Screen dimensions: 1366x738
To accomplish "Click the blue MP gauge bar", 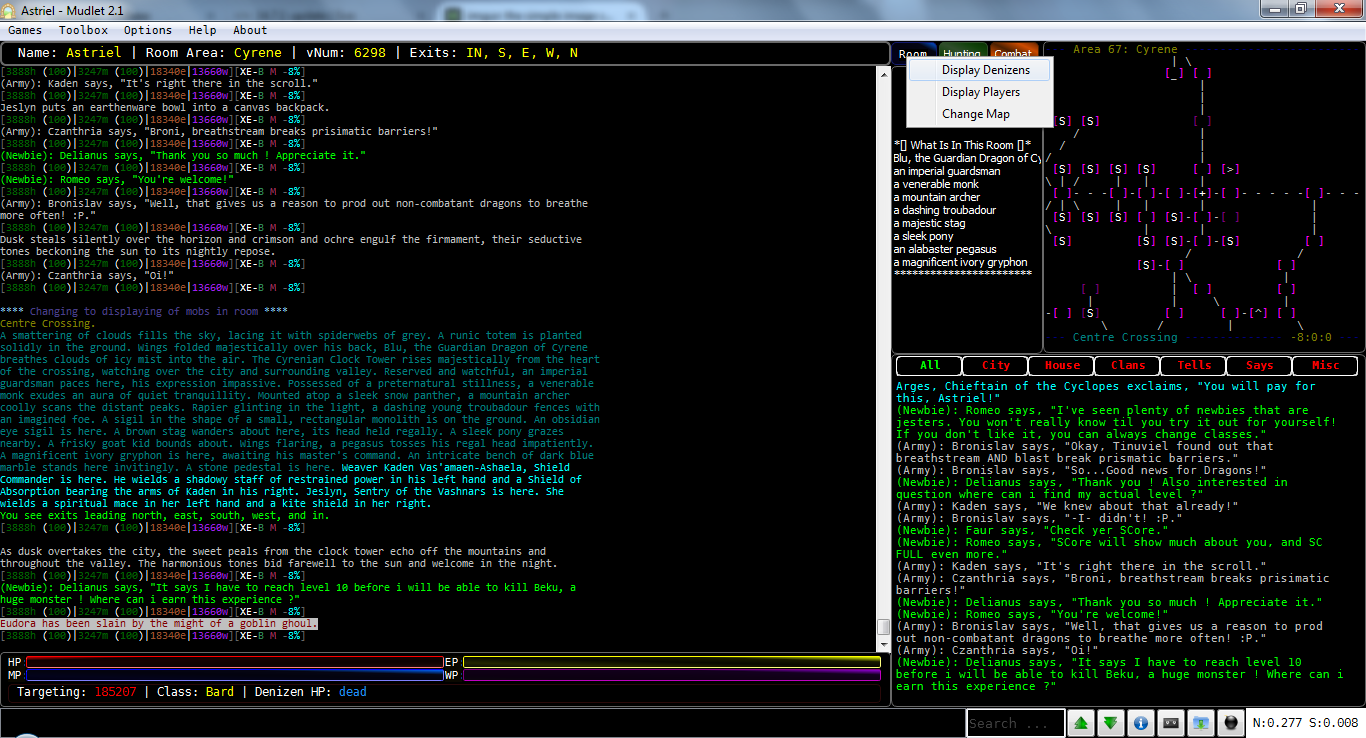I will [x=235, y=675].
